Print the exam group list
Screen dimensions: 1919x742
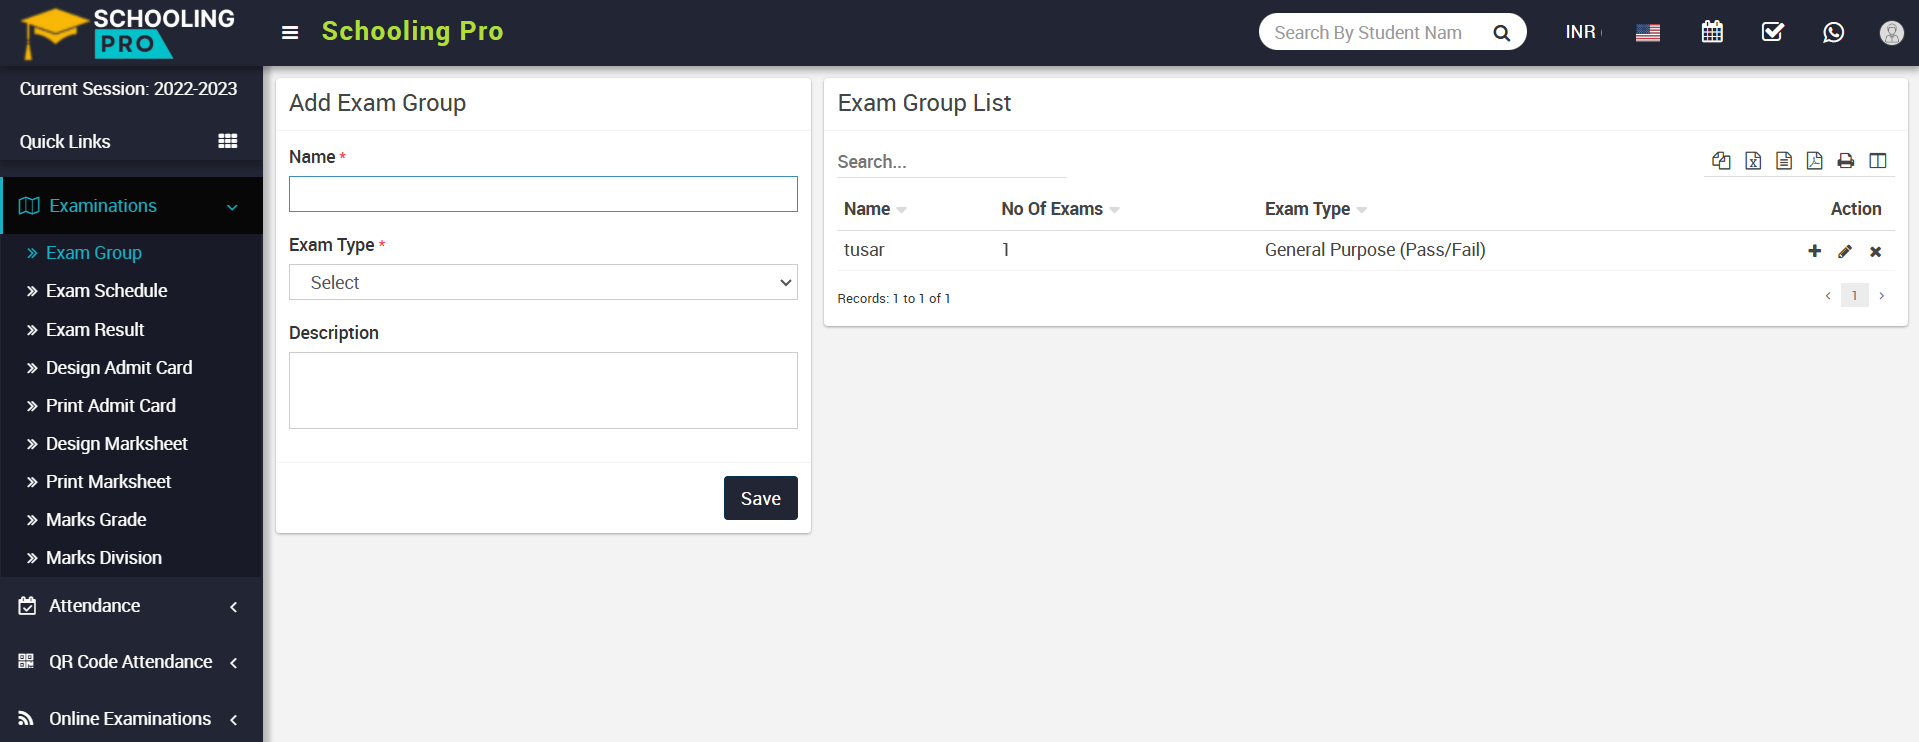pos(1846,161)
